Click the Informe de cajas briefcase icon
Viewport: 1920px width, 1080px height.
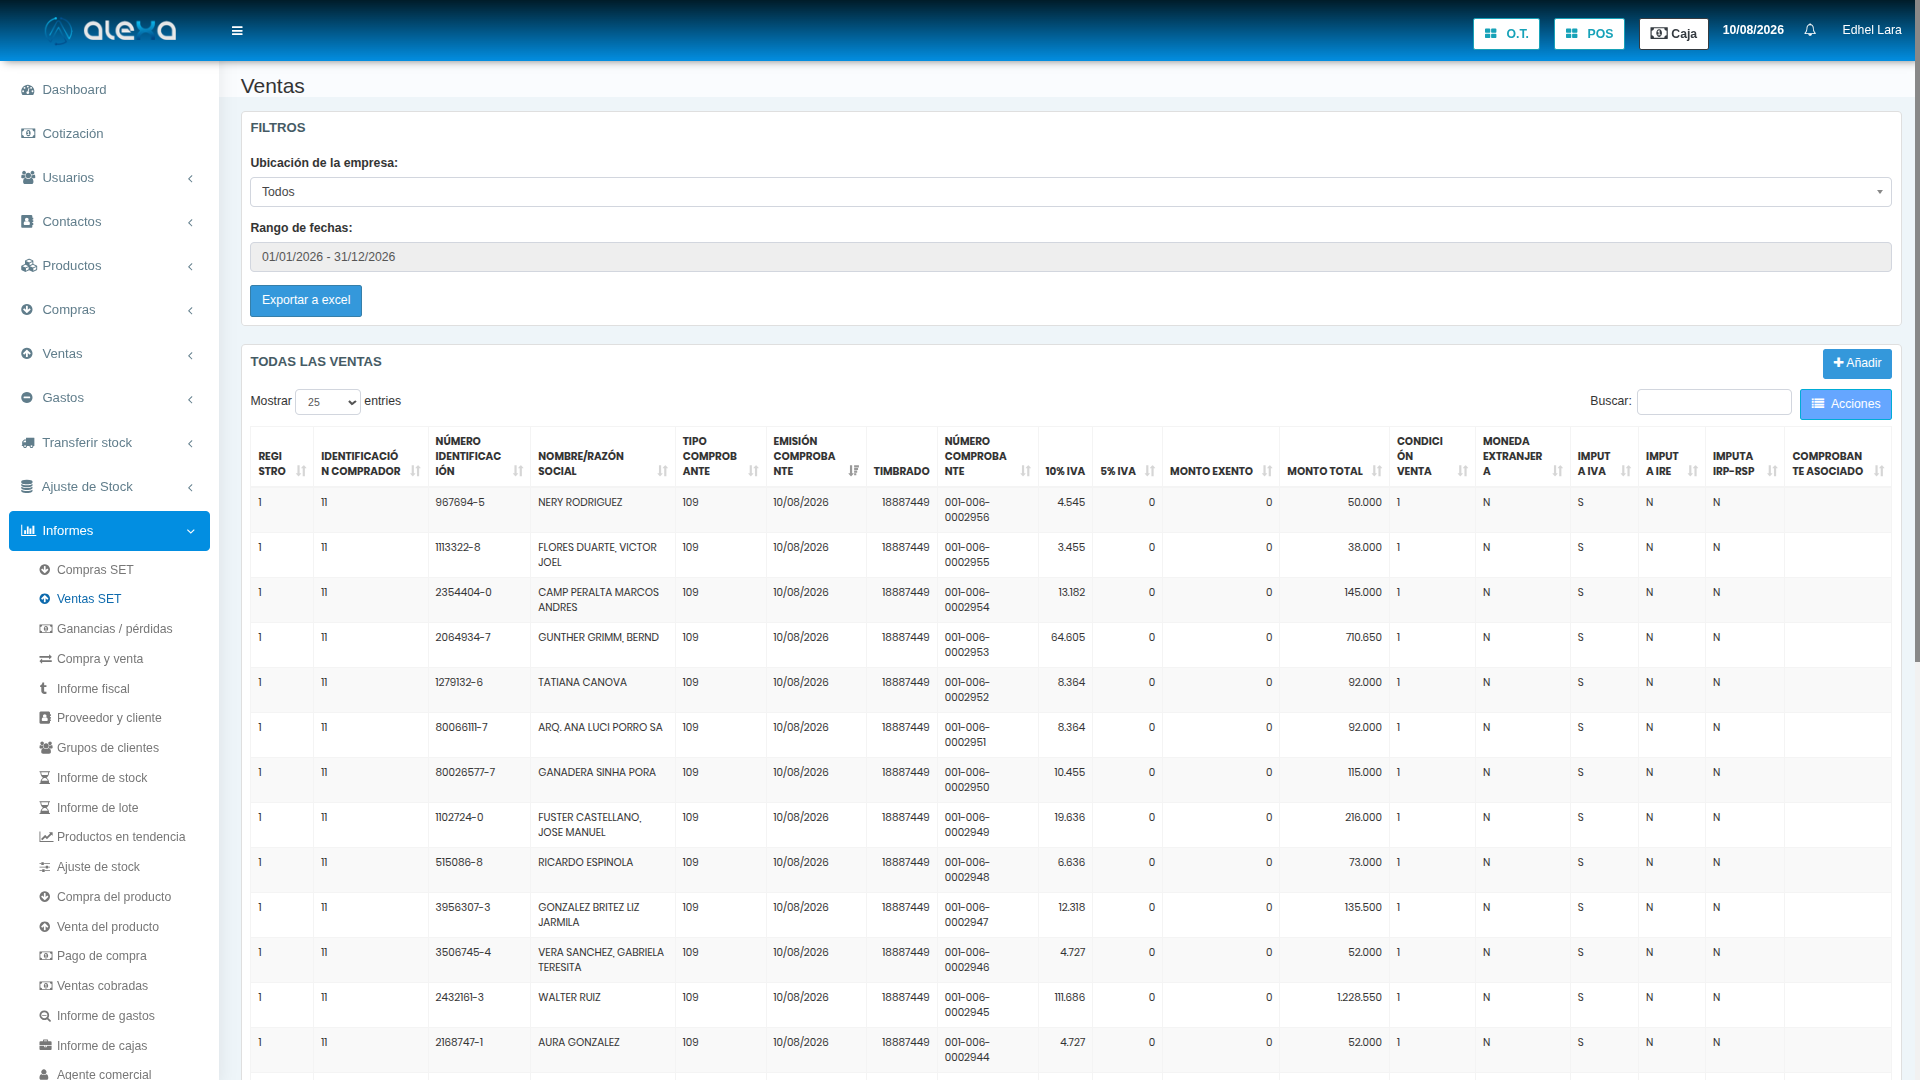coord(45,1046)
